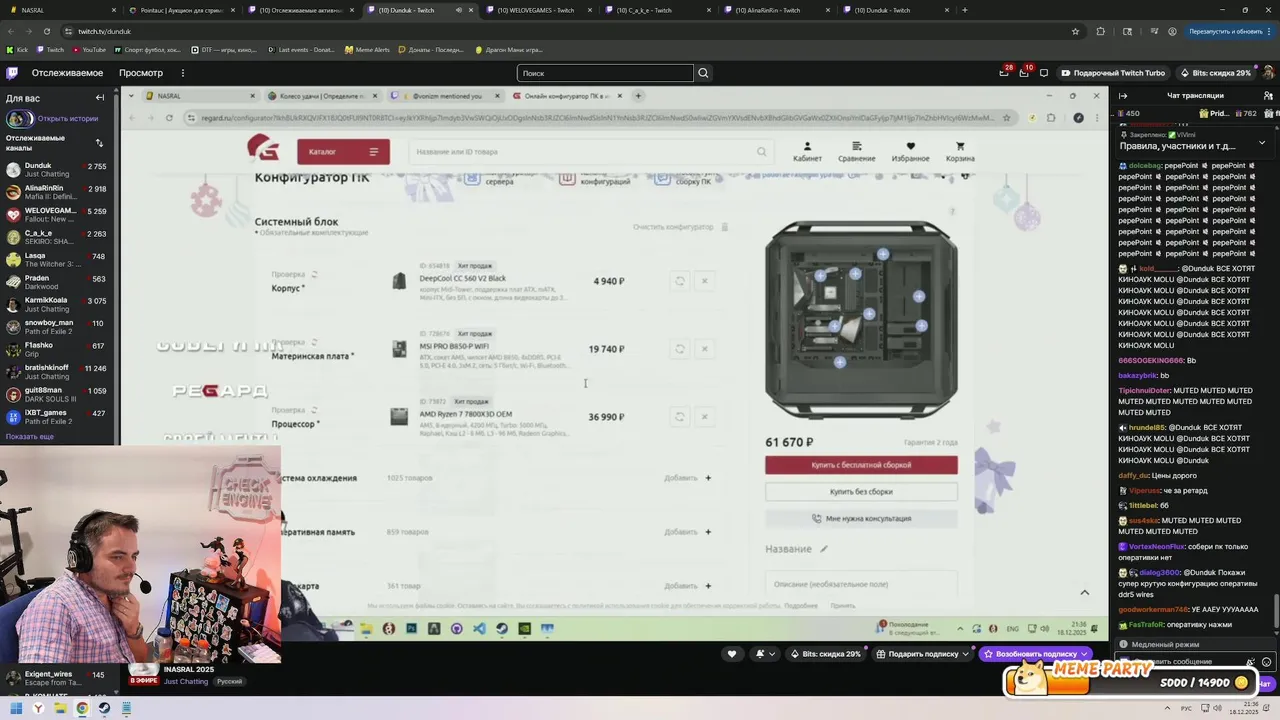The height and width of the screenshot is (720, 1280).
Task: Open browser extensions puzzle icon
Action: coord(1101,31)
